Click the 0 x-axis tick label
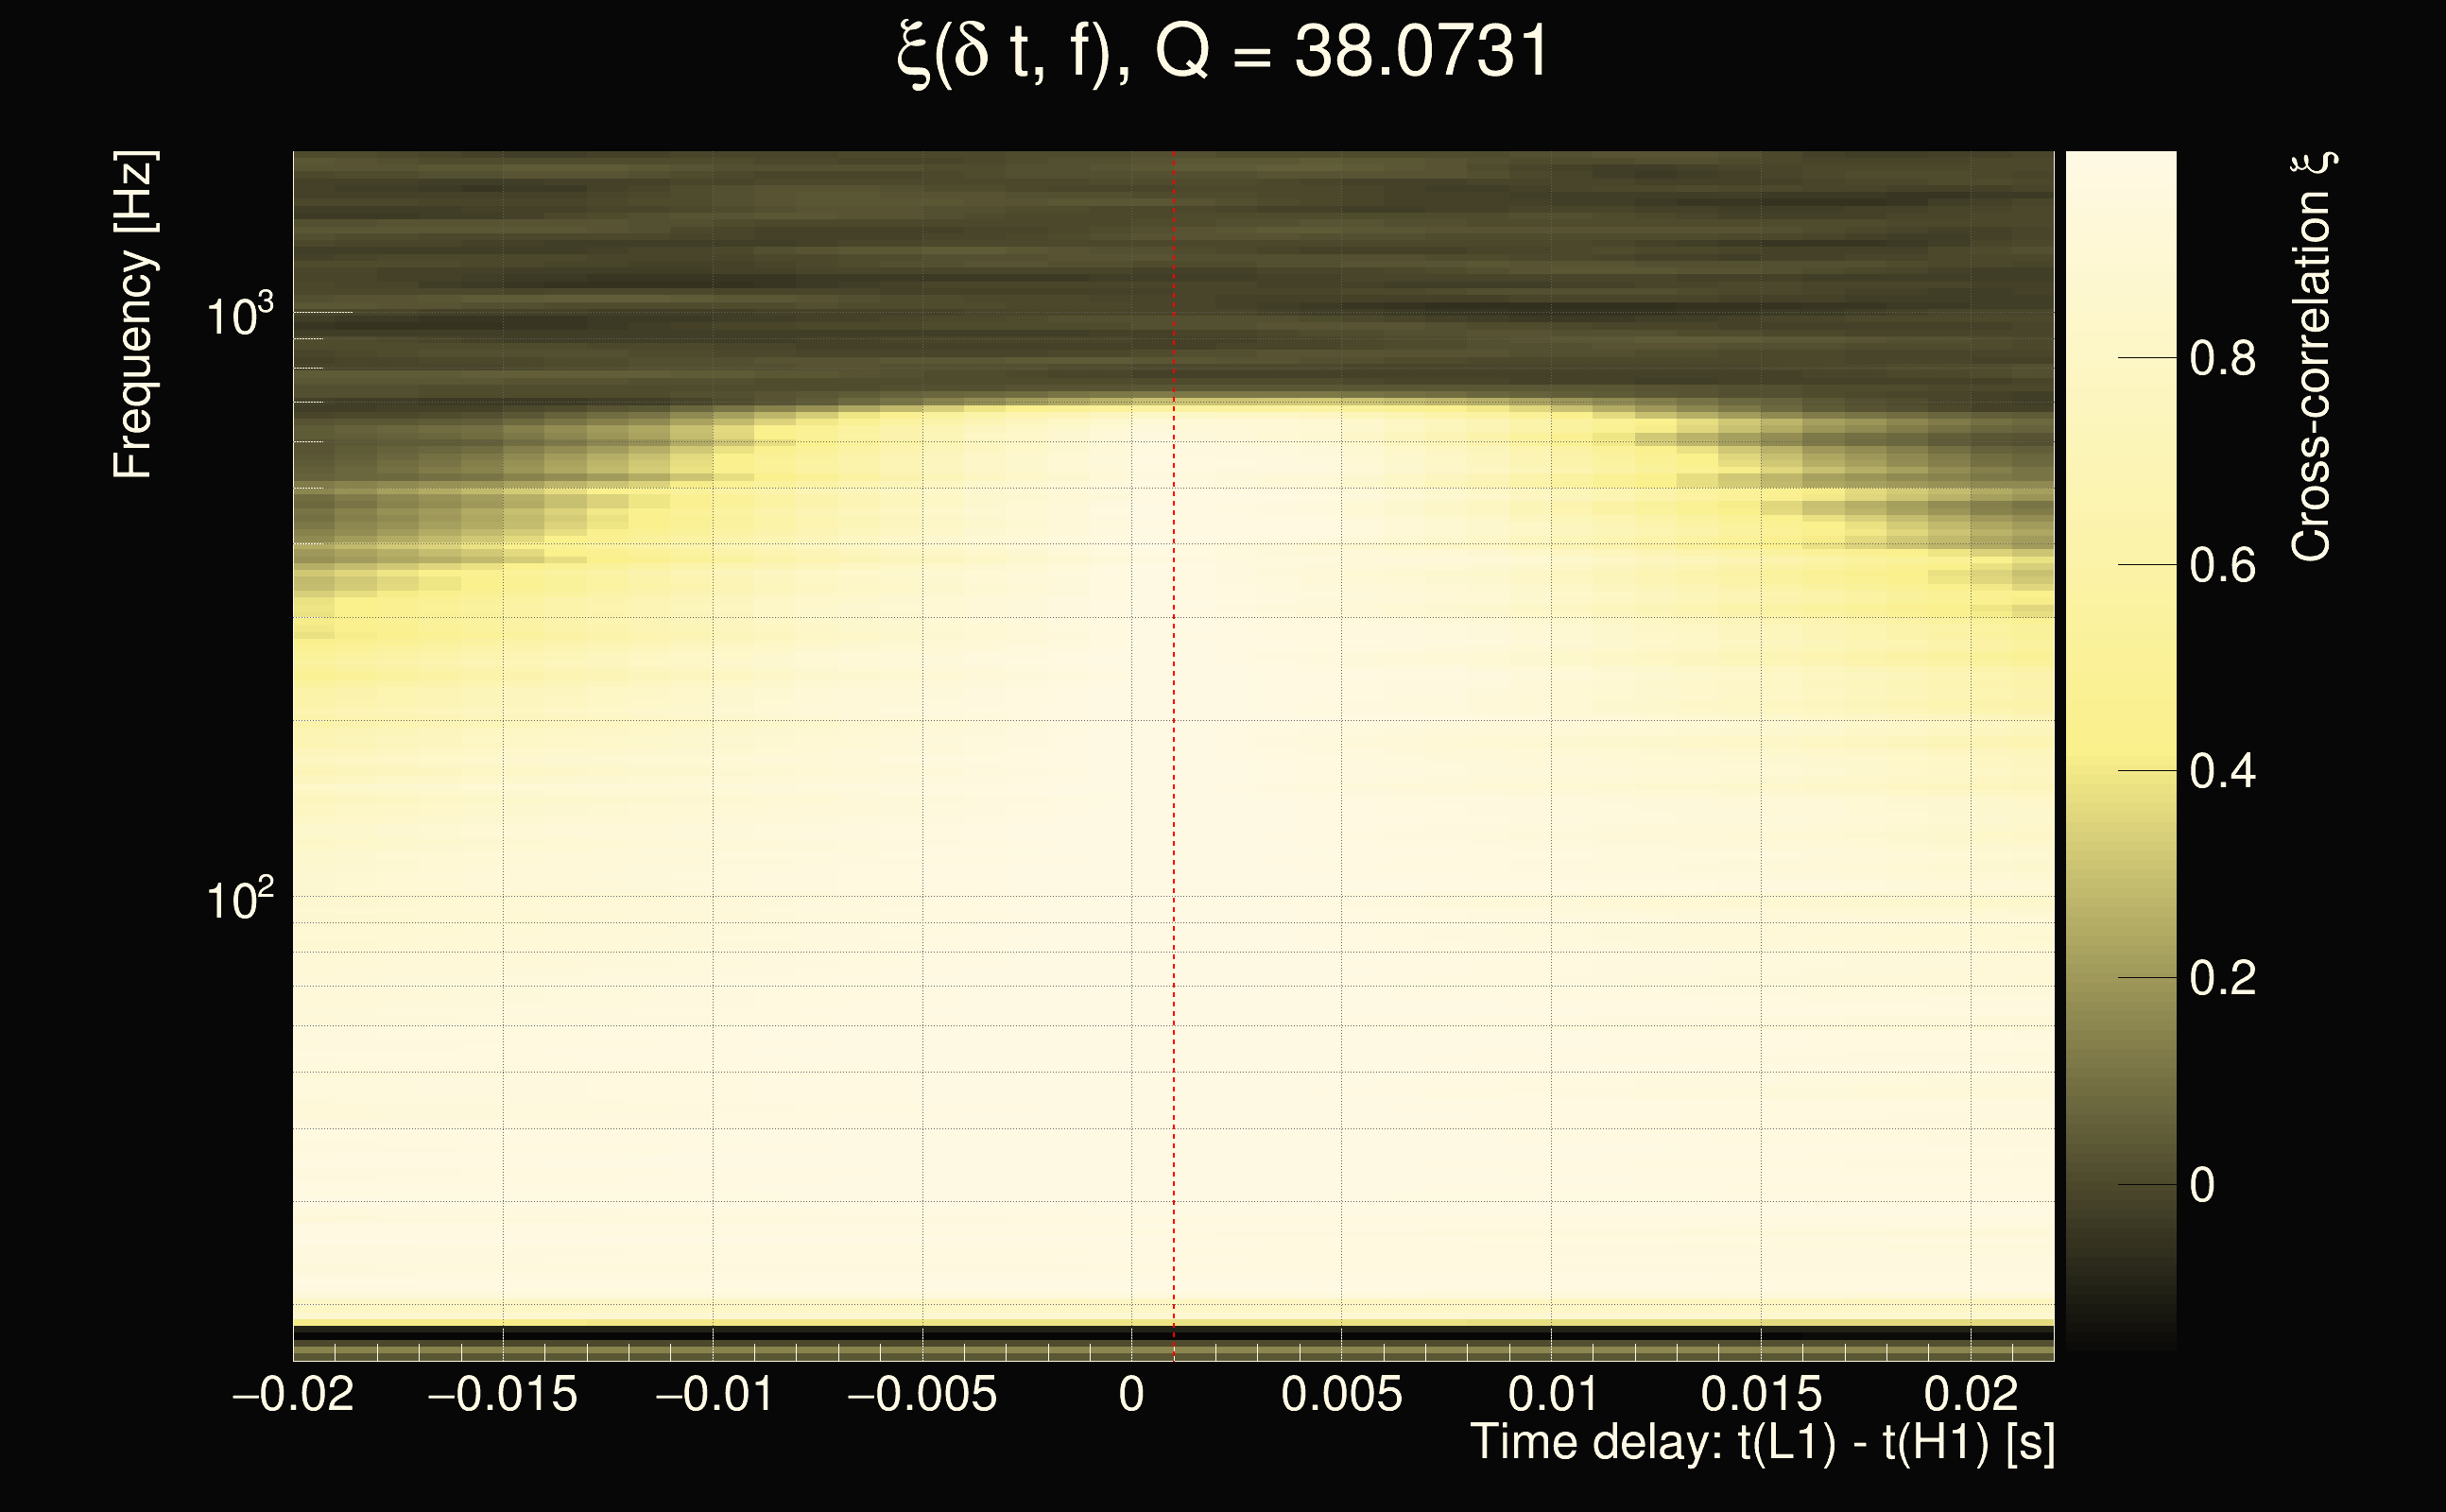Viewport: 2446px width, 1512px height. [x=1131, y=1395]
